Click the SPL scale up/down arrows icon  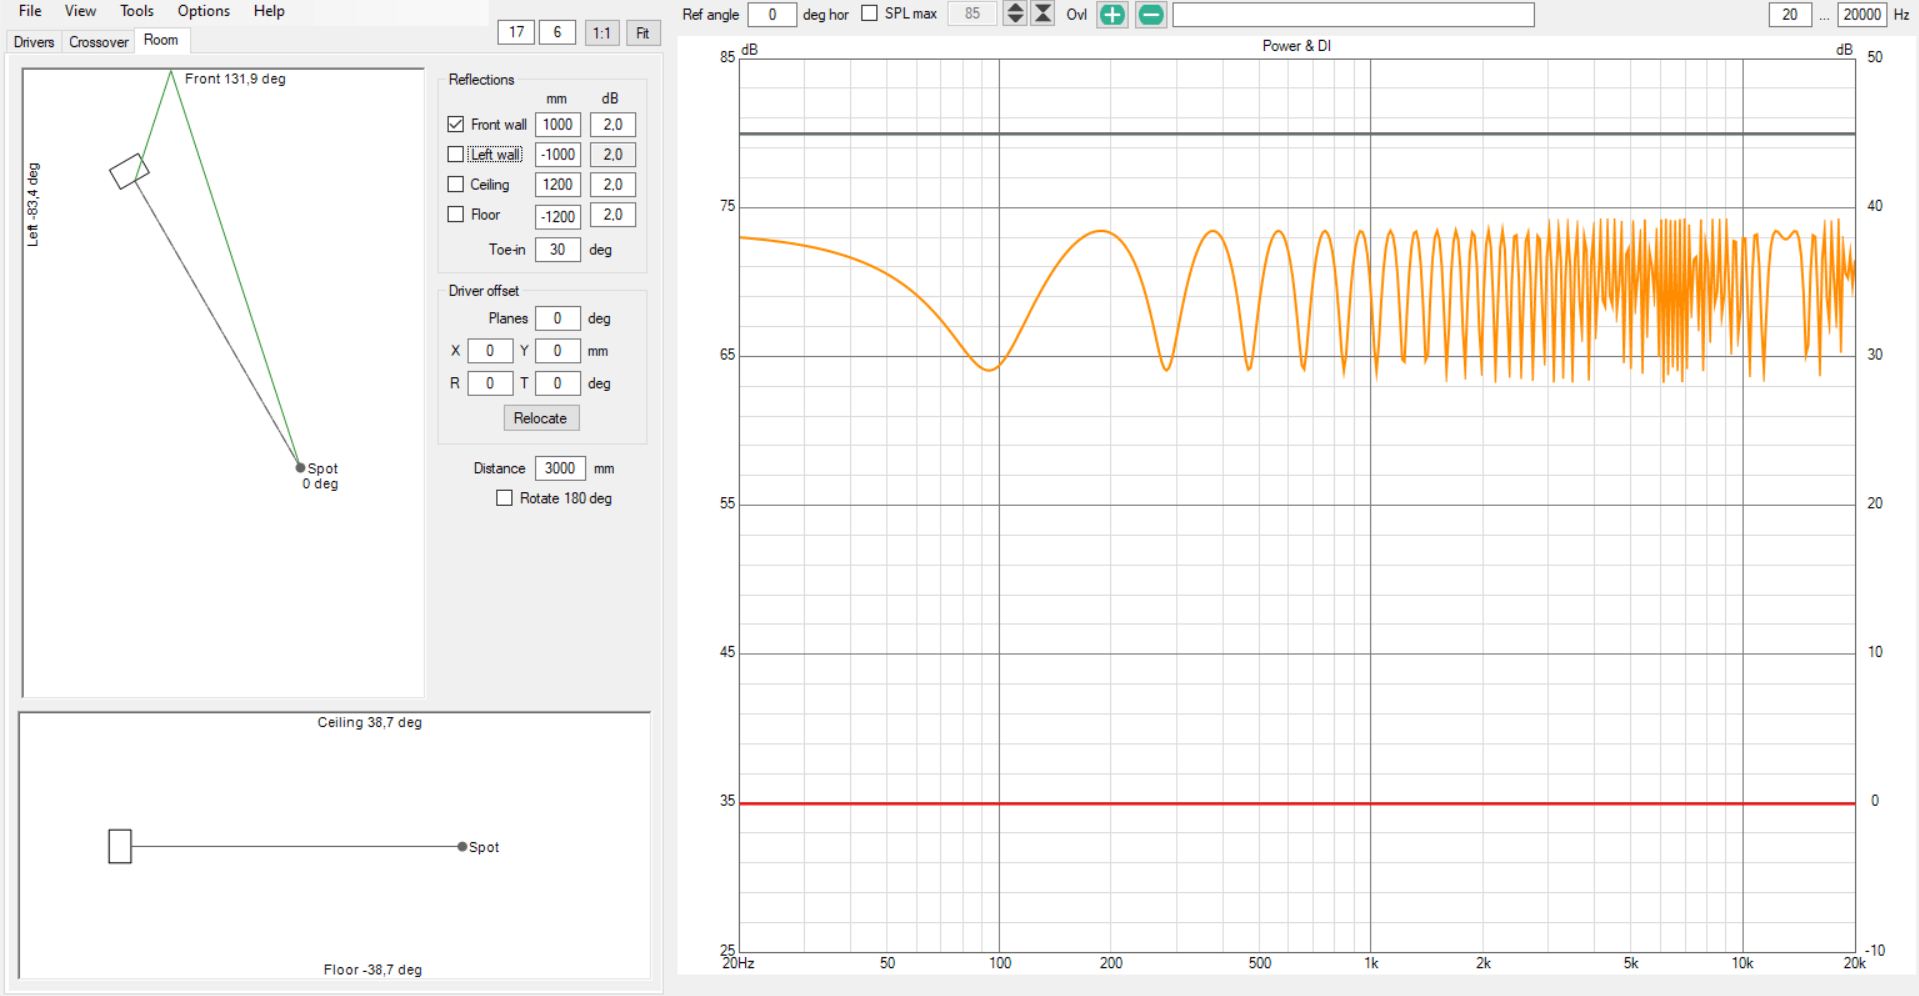(x=1015, y=13)
